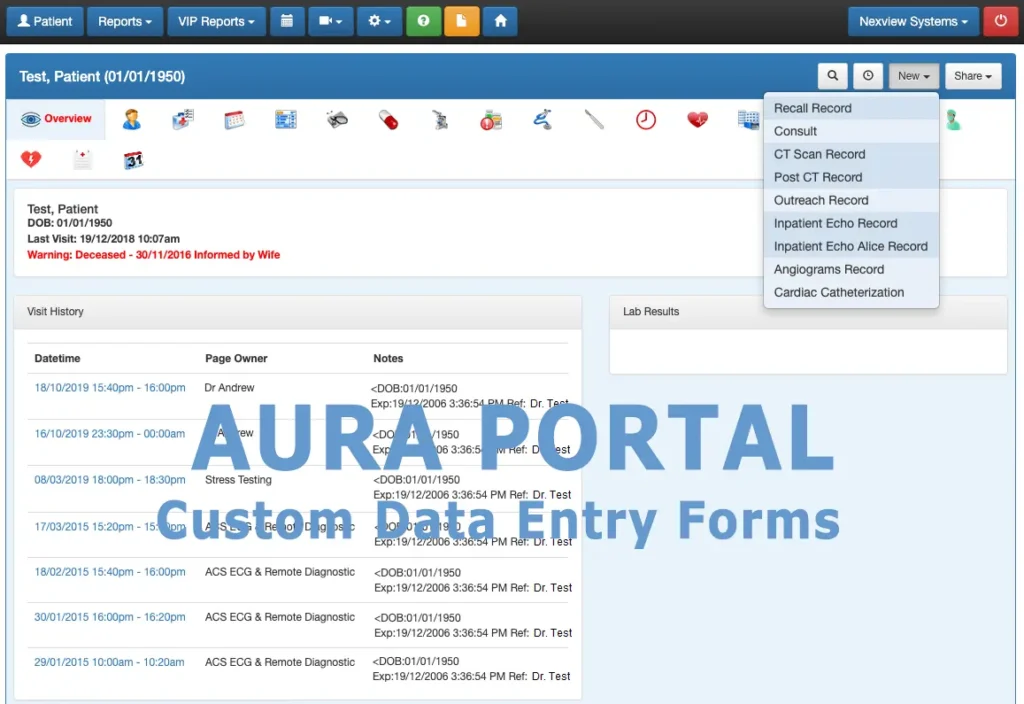This screenshot has width=1024, height=704.
Task: Choose CT Scan Record menu entry
Action: tap(851, 154)
